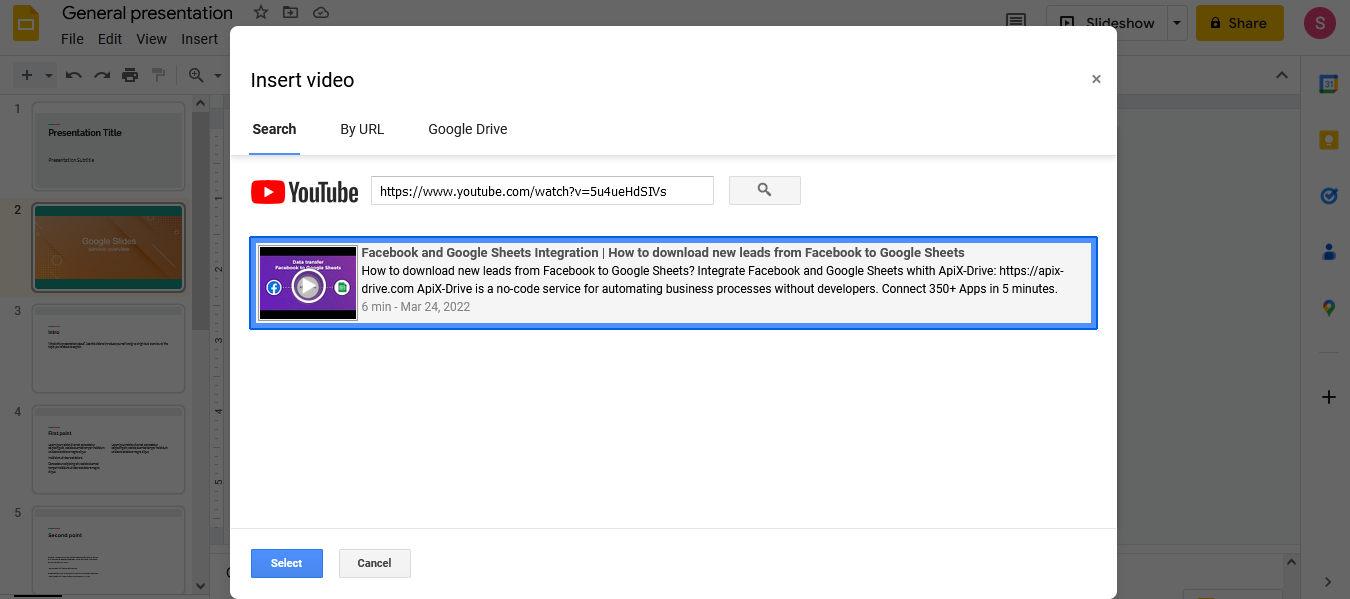Viewport: 1350px width, 599px height.
Task: Click the YouTube video URL input field
Action: 541,190
